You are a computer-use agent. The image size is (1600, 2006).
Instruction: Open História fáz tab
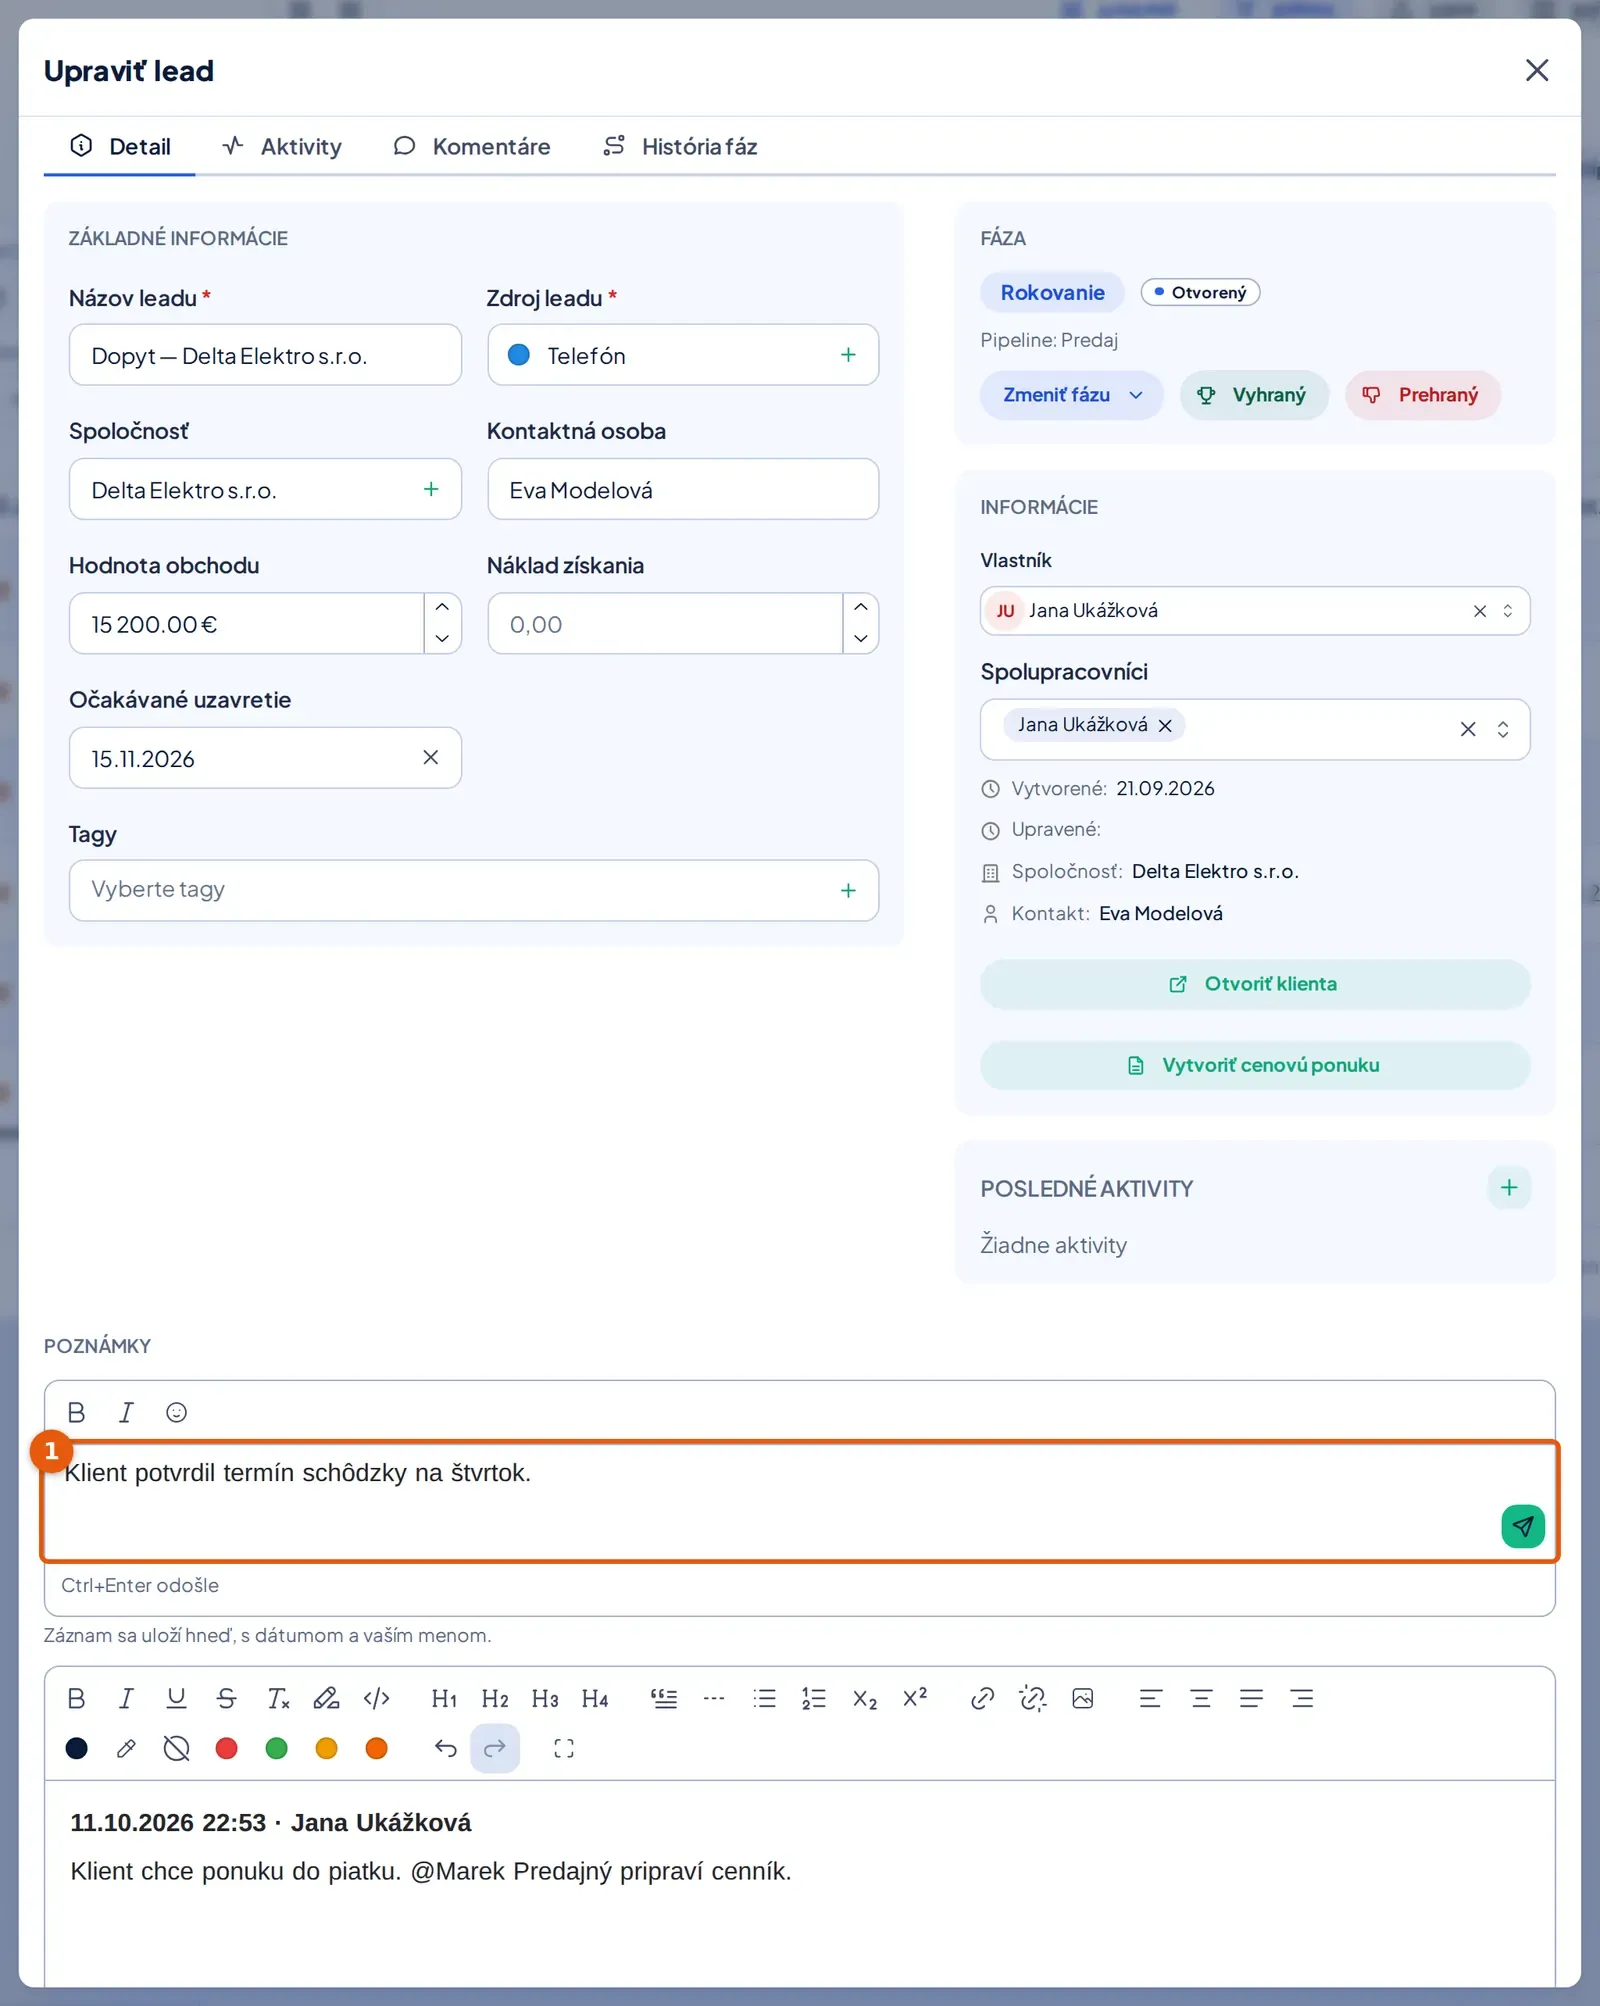point(680,147)
